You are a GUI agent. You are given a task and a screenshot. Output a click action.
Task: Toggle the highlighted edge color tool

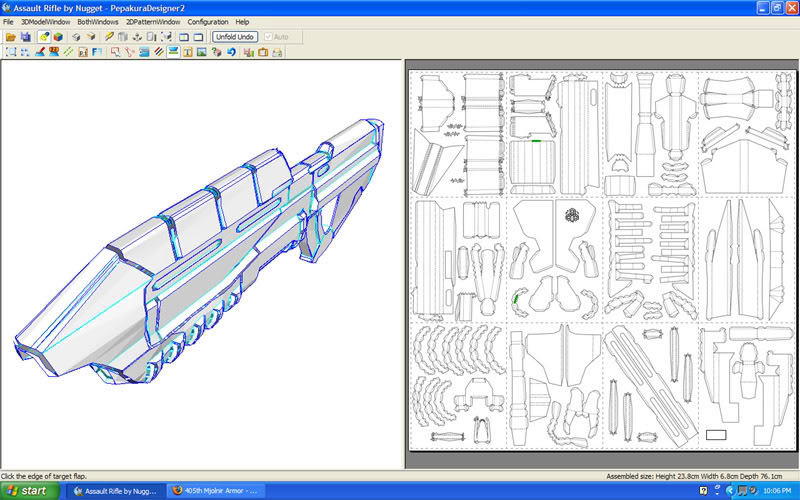[173, 52]
